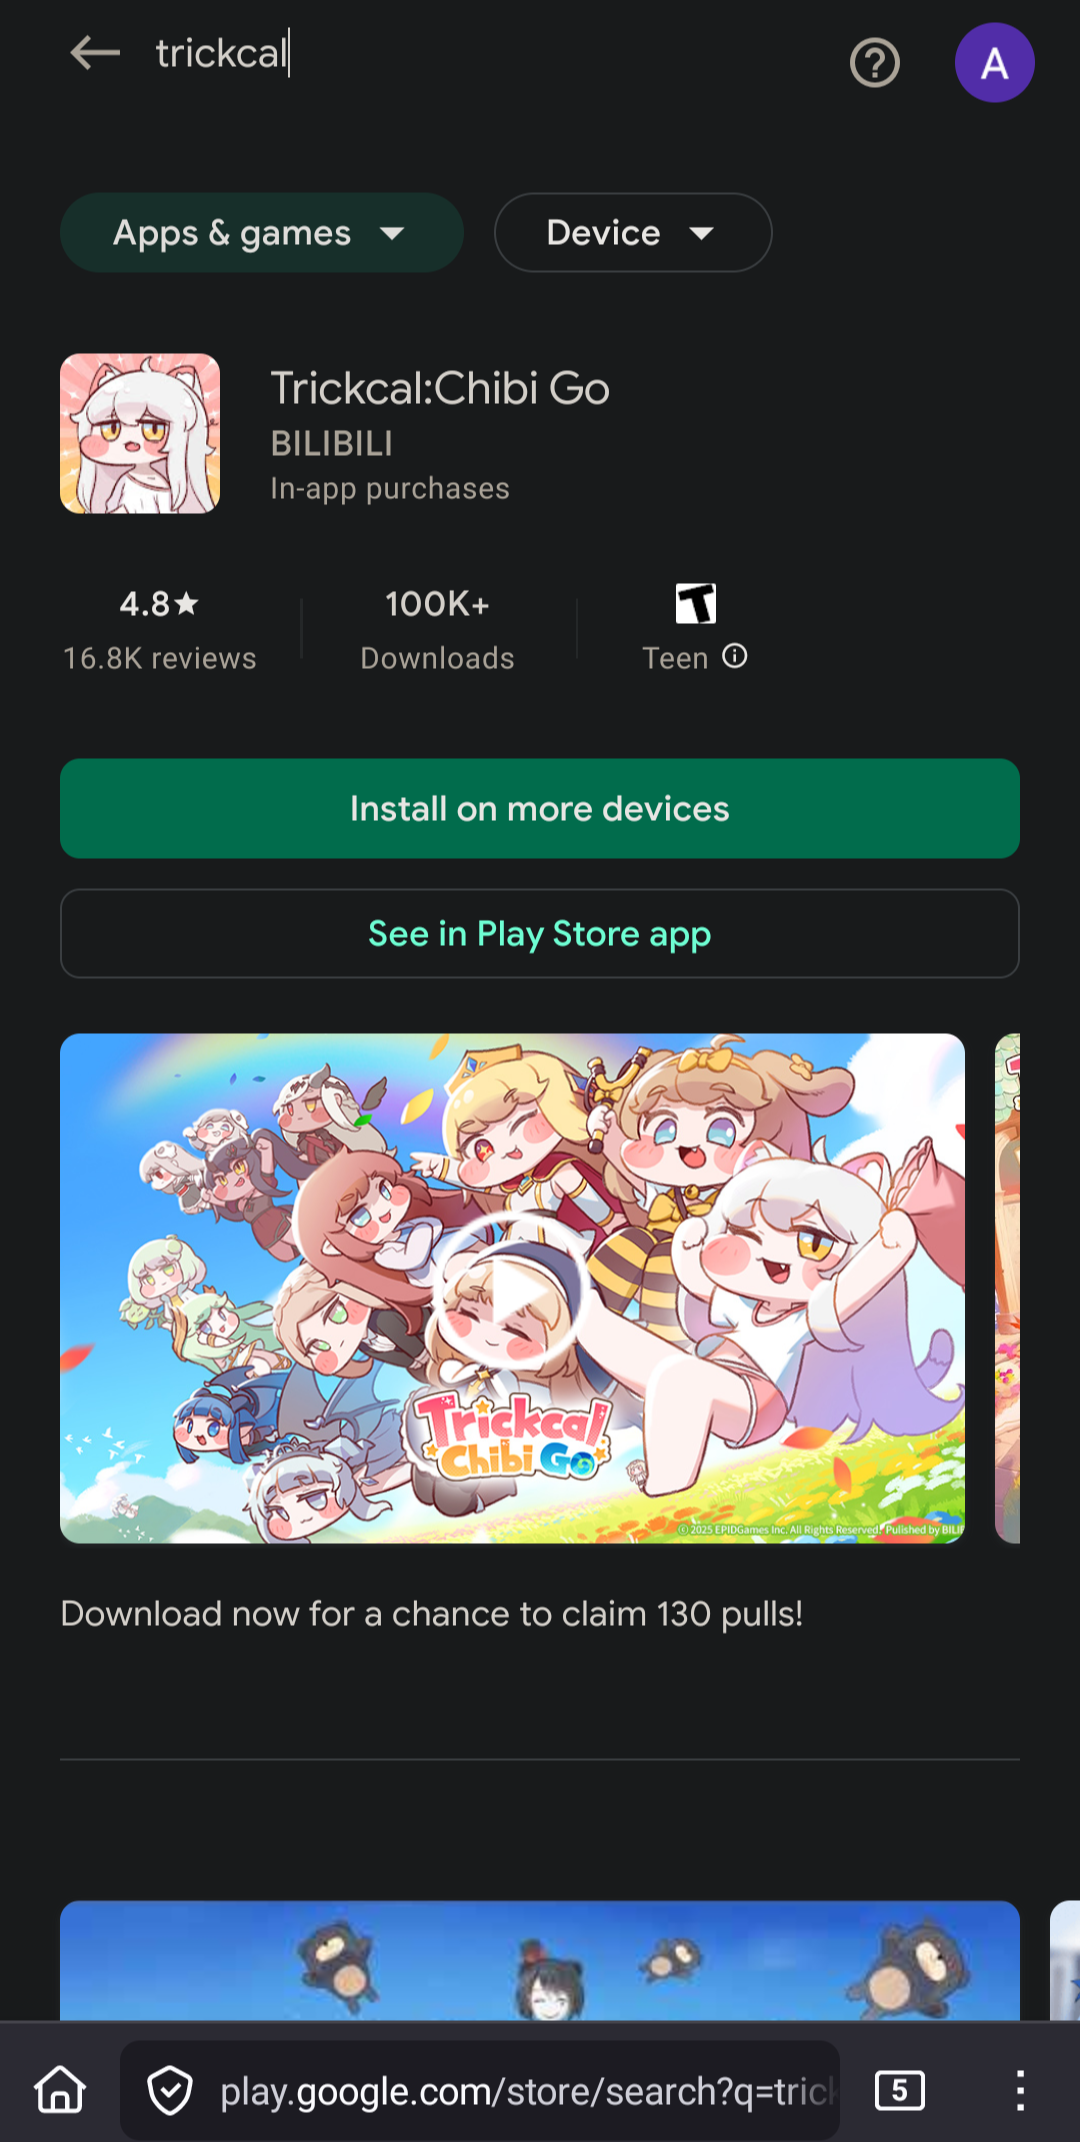Tap the shield security icon in URL bar
Image resolution: width=1080 pixels, height=2142 pixels.
point(170,2090)
